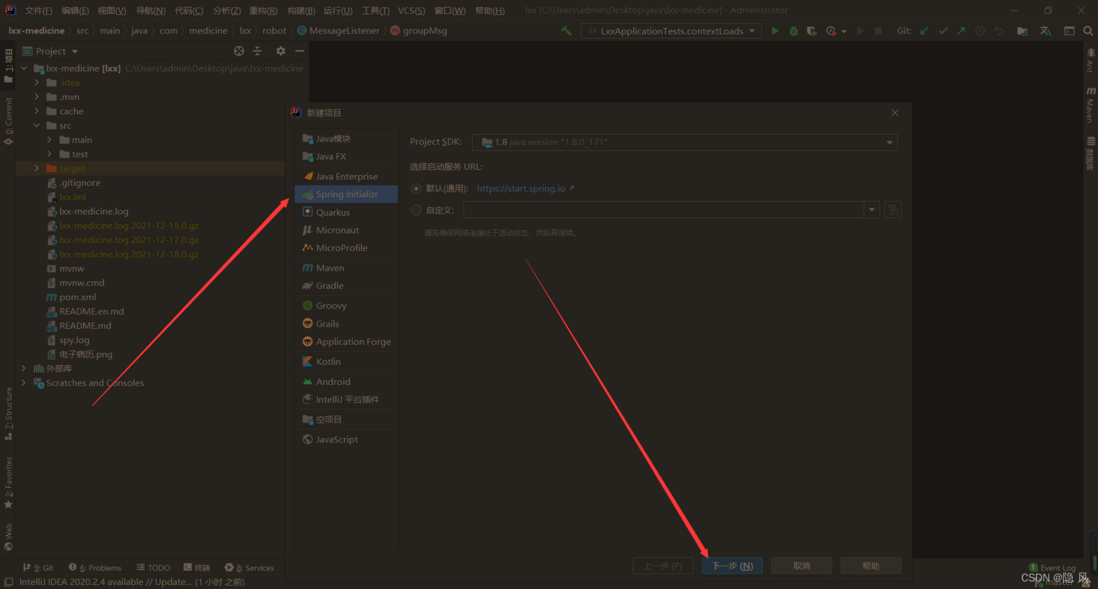1098x589 pixels.
Task: Collapse all in Project panel
Action: 257,51
